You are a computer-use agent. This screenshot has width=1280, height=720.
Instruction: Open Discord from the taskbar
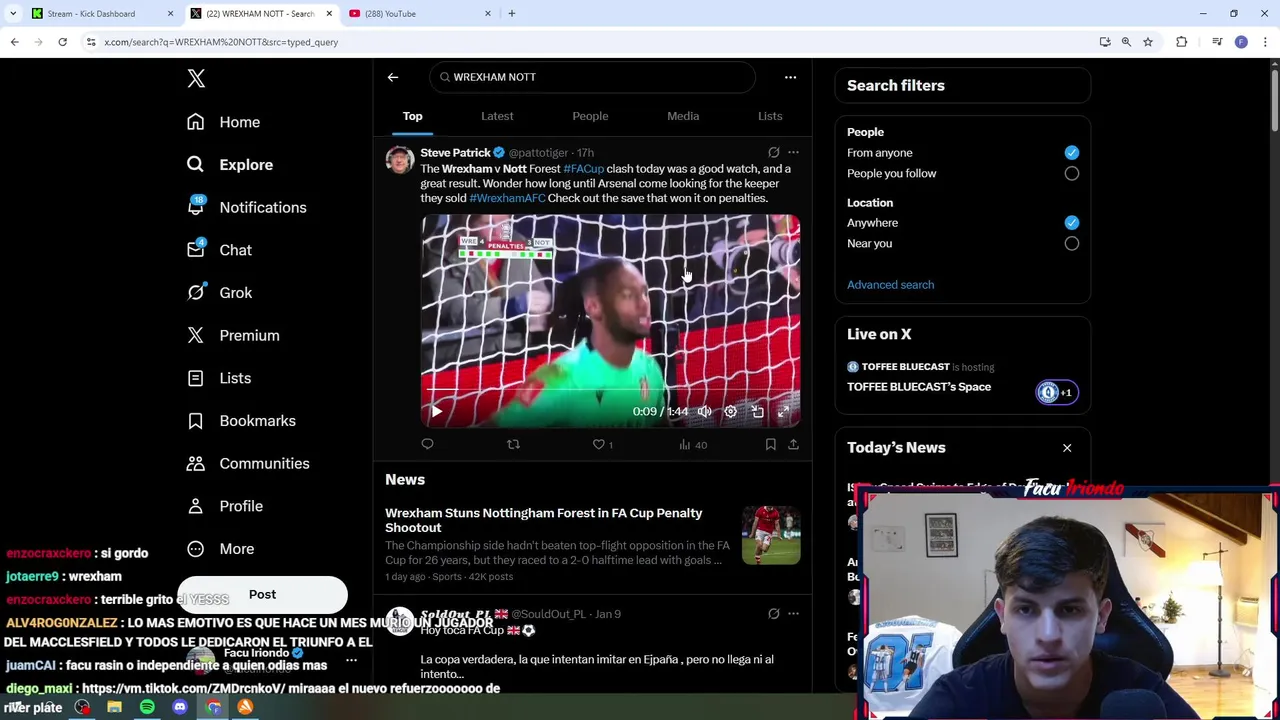click(180, 707)
